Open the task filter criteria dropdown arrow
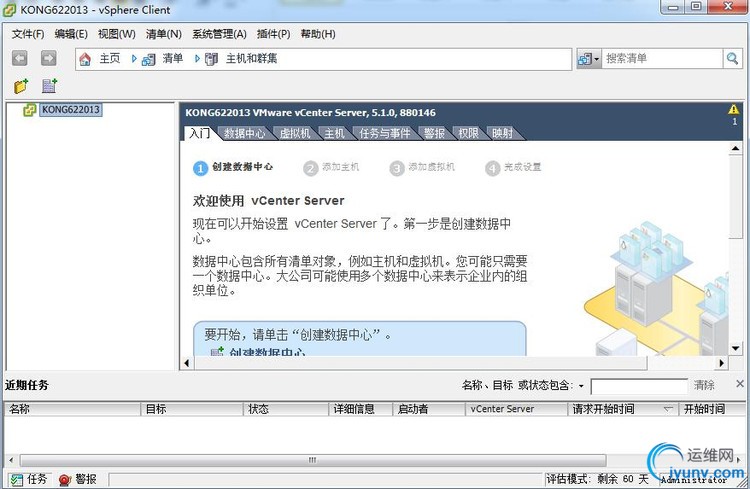The width and height of the screenshot is (750, 489). [581, 386]
